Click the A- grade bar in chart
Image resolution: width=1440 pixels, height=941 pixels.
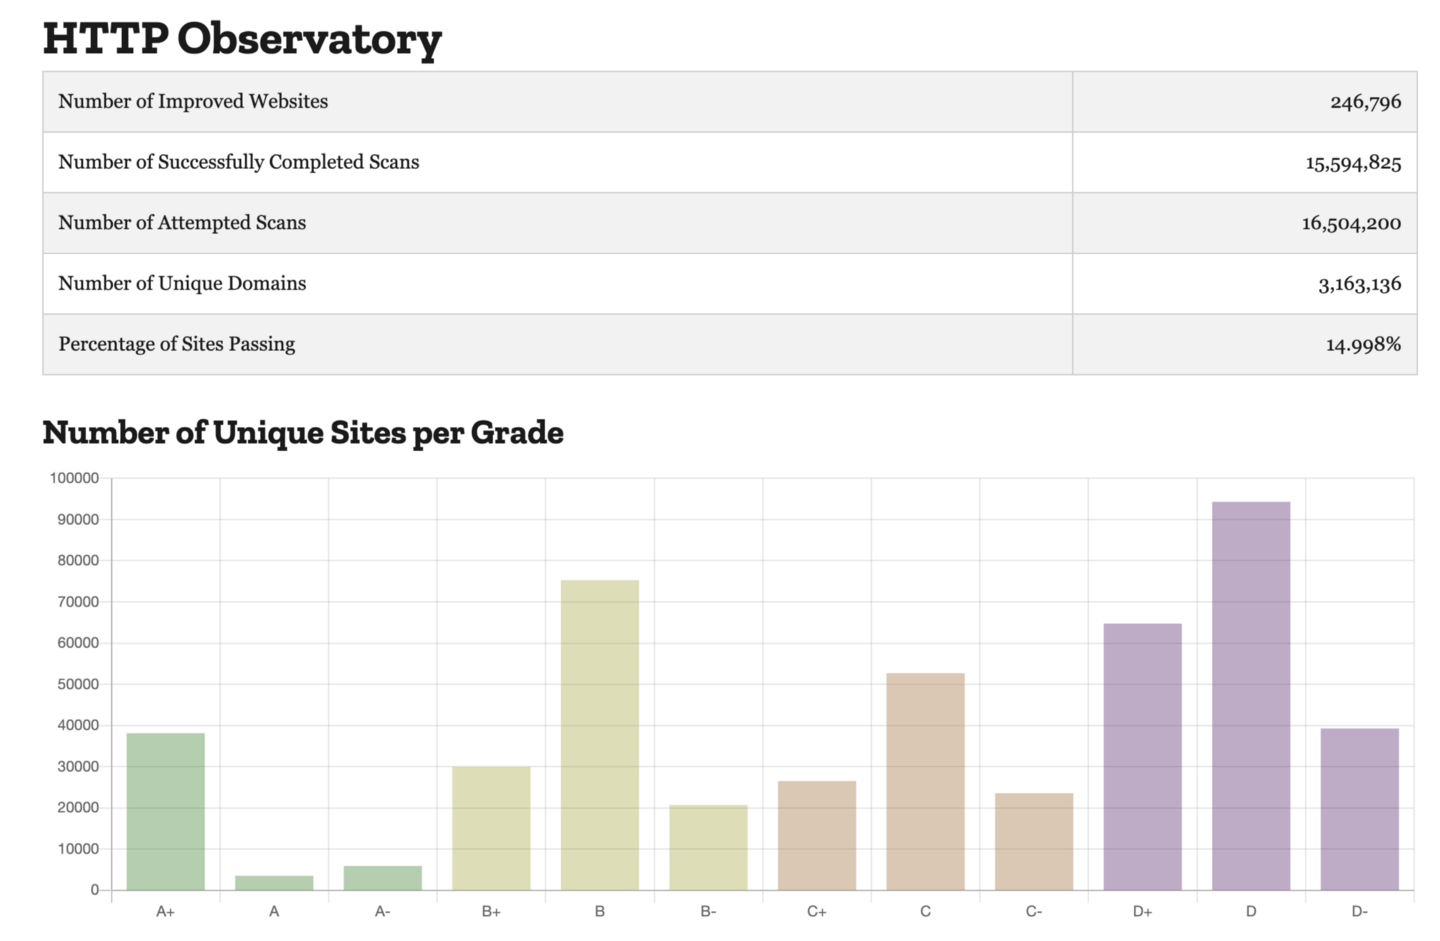[x=383, y=878]
